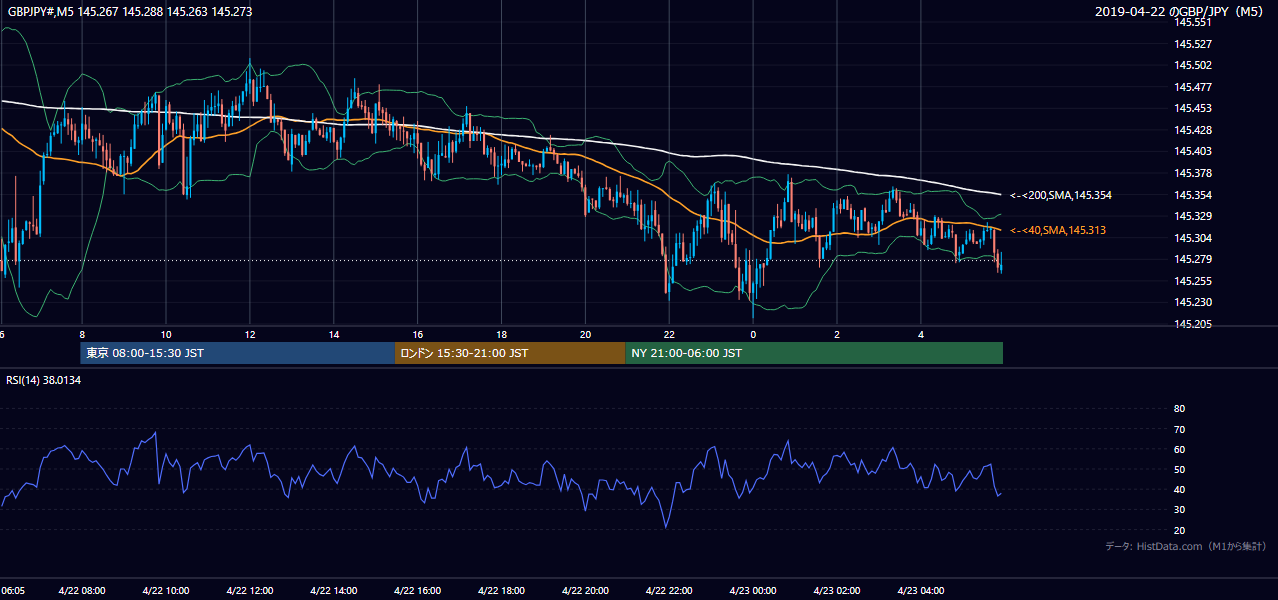This screenshot has height=600, width=1278.
Task: Click hour marker 0 below the price chart
Action: click(x=754, y=335)
